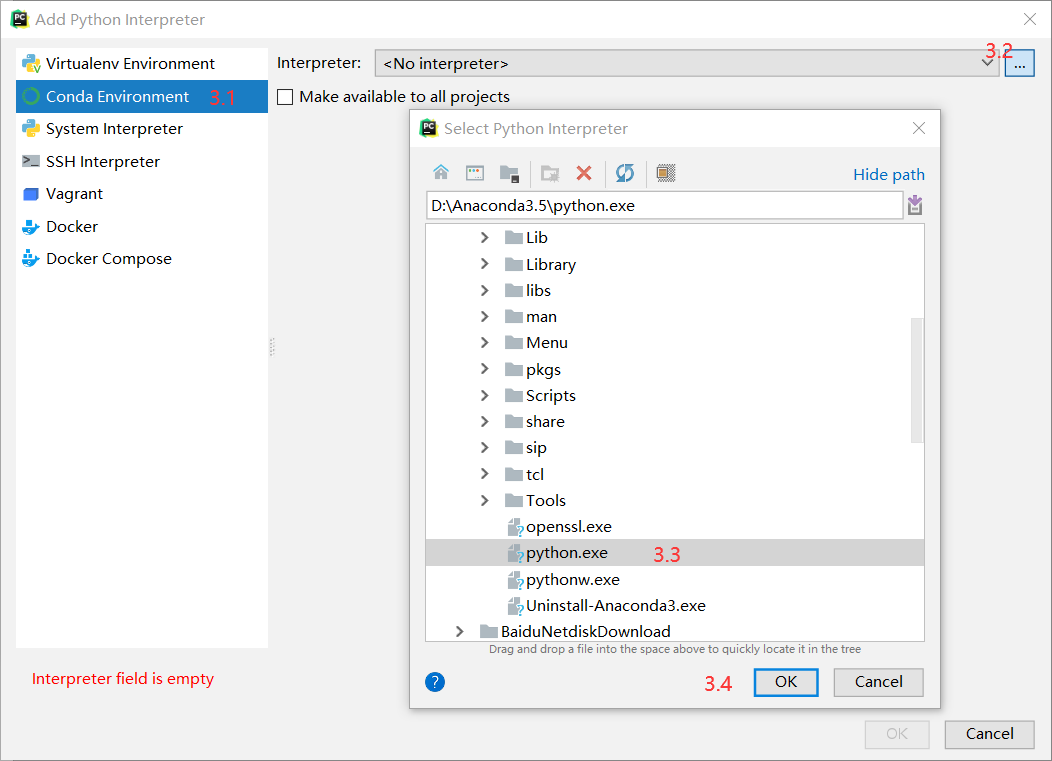This screenshot has height=761, width=1052.
Task: Open the help question mark icon
Action: (x=435, y=682)
